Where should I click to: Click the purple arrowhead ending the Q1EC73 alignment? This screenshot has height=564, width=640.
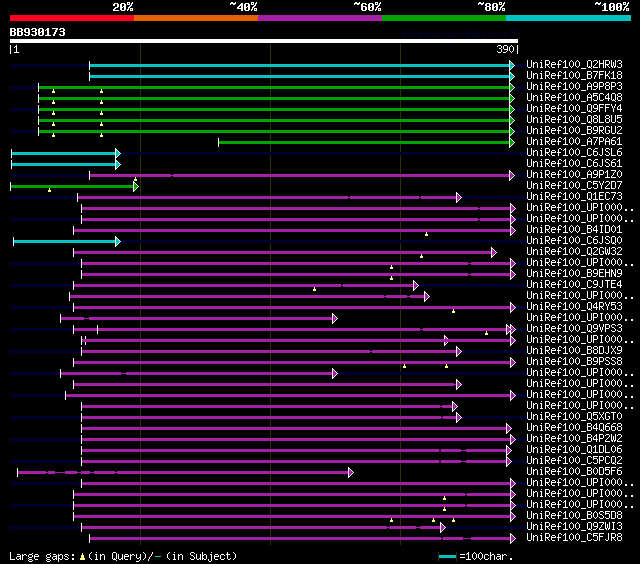tap(459, 198)
